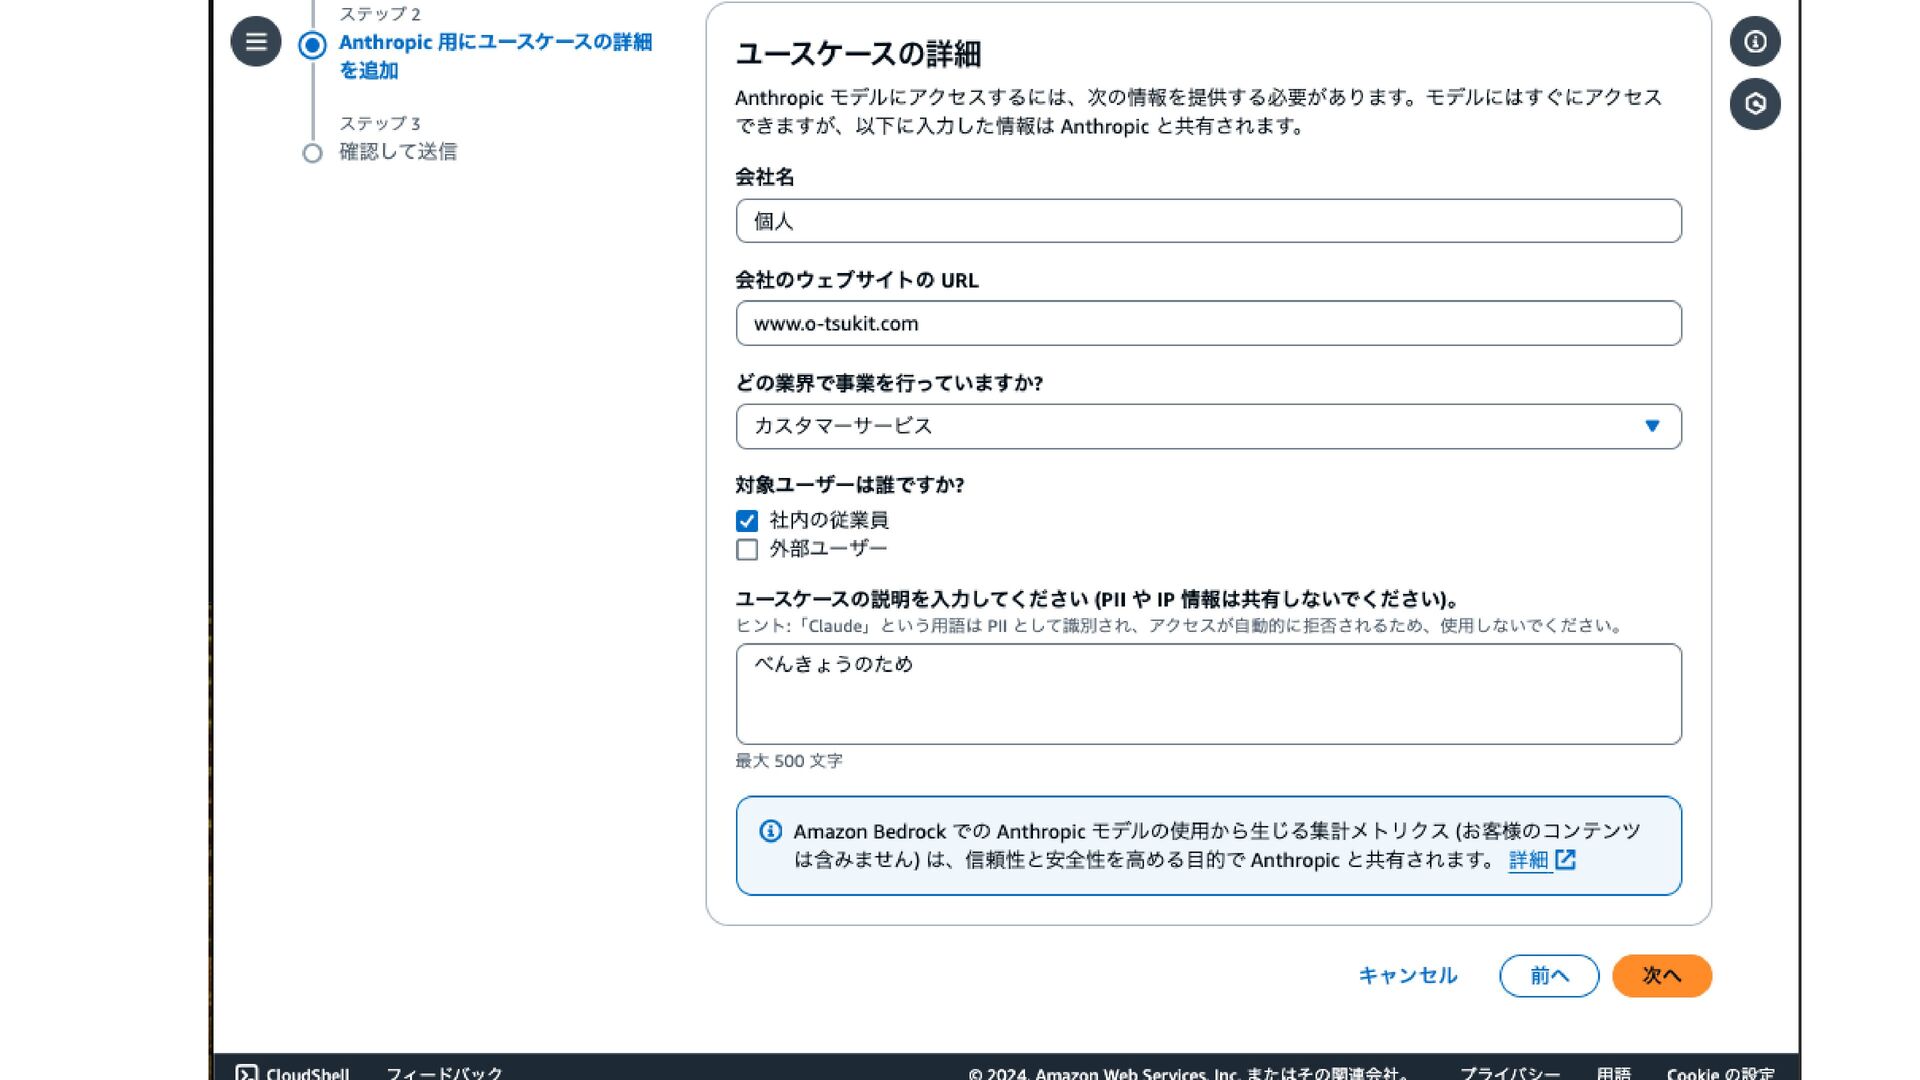This screenshot has width=1920, height=1080.
Task: Click the external link icon beside 詳細
Action: 1566,860
